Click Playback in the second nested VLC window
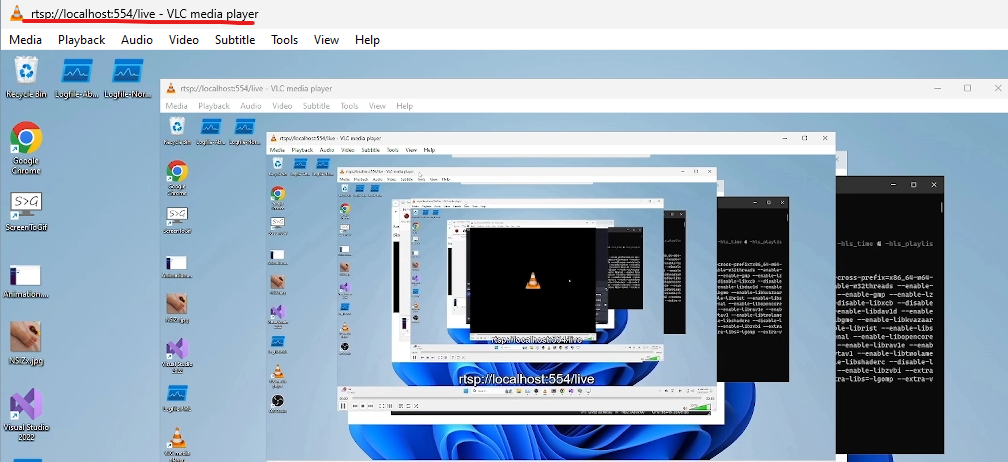 point(302,150)
